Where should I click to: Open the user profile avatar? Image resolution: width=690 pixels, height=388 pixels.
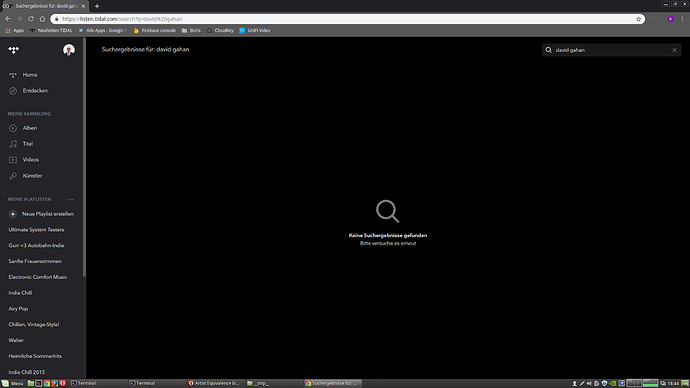tap(69, 50)
